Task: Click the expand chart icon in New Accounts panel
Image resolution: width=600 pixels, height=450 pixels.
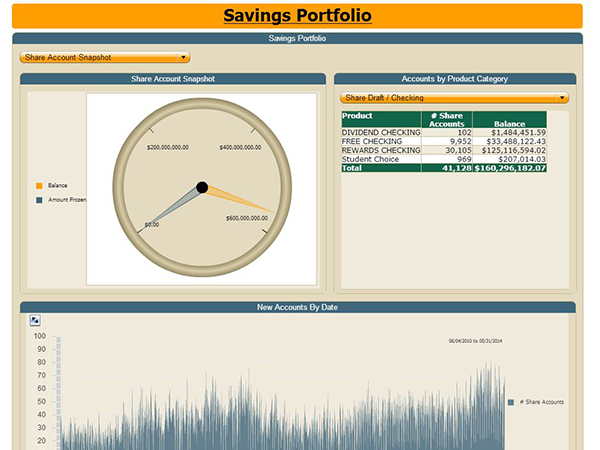Action: [34, 320]
